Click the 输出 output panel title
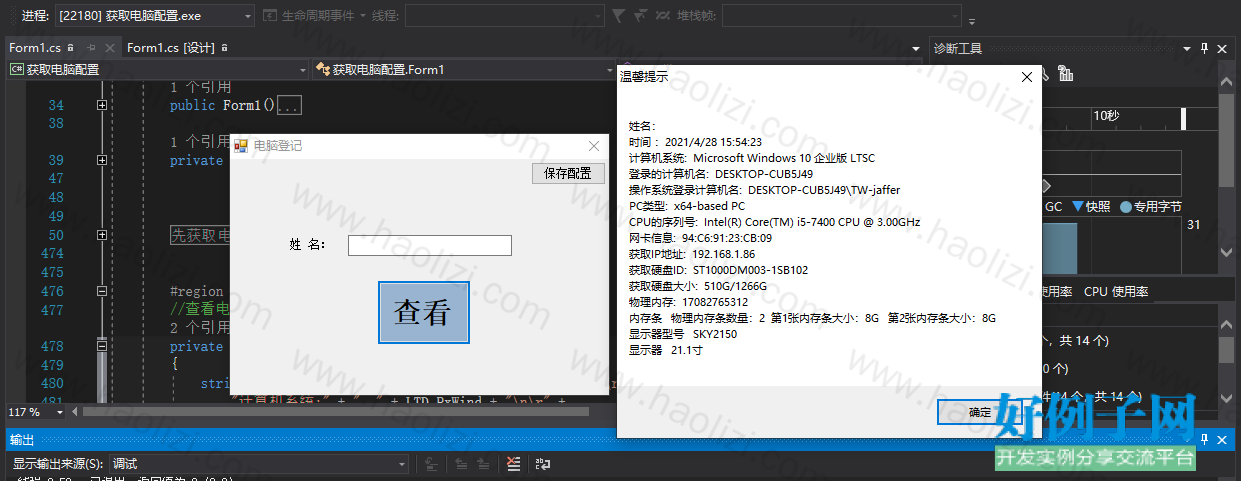 pyautogui.click(x=22, y=440)
